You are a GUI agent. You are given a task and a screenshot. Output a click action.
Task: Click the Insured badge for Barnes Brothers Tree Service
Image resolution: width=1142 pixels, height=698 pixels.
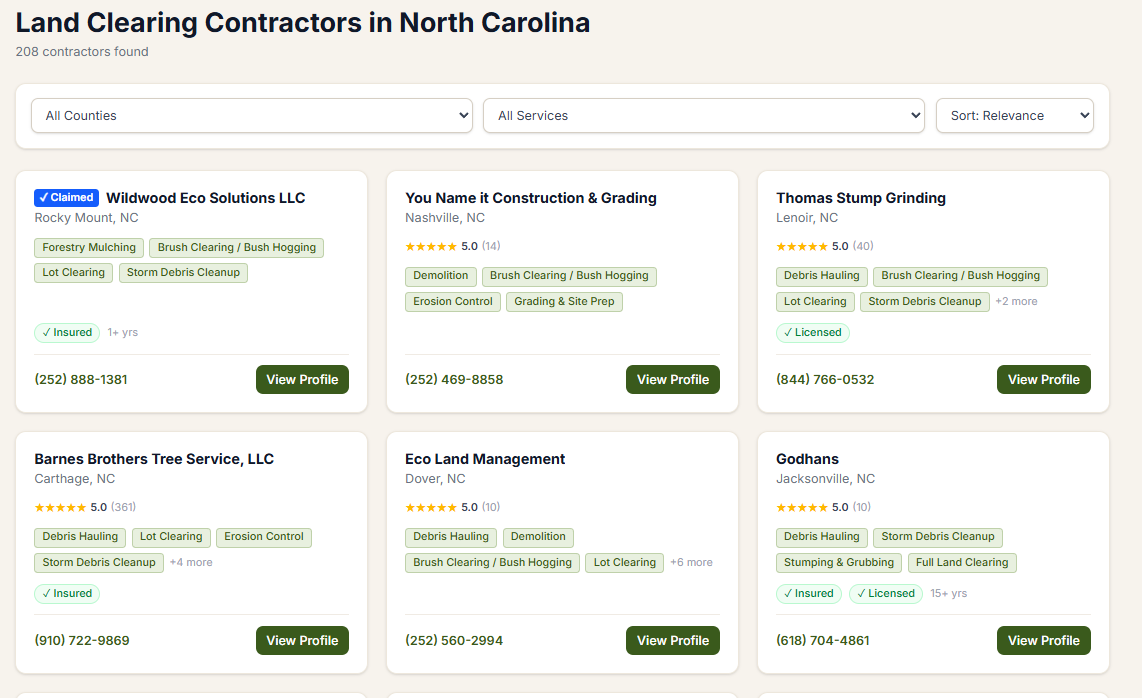66,593
